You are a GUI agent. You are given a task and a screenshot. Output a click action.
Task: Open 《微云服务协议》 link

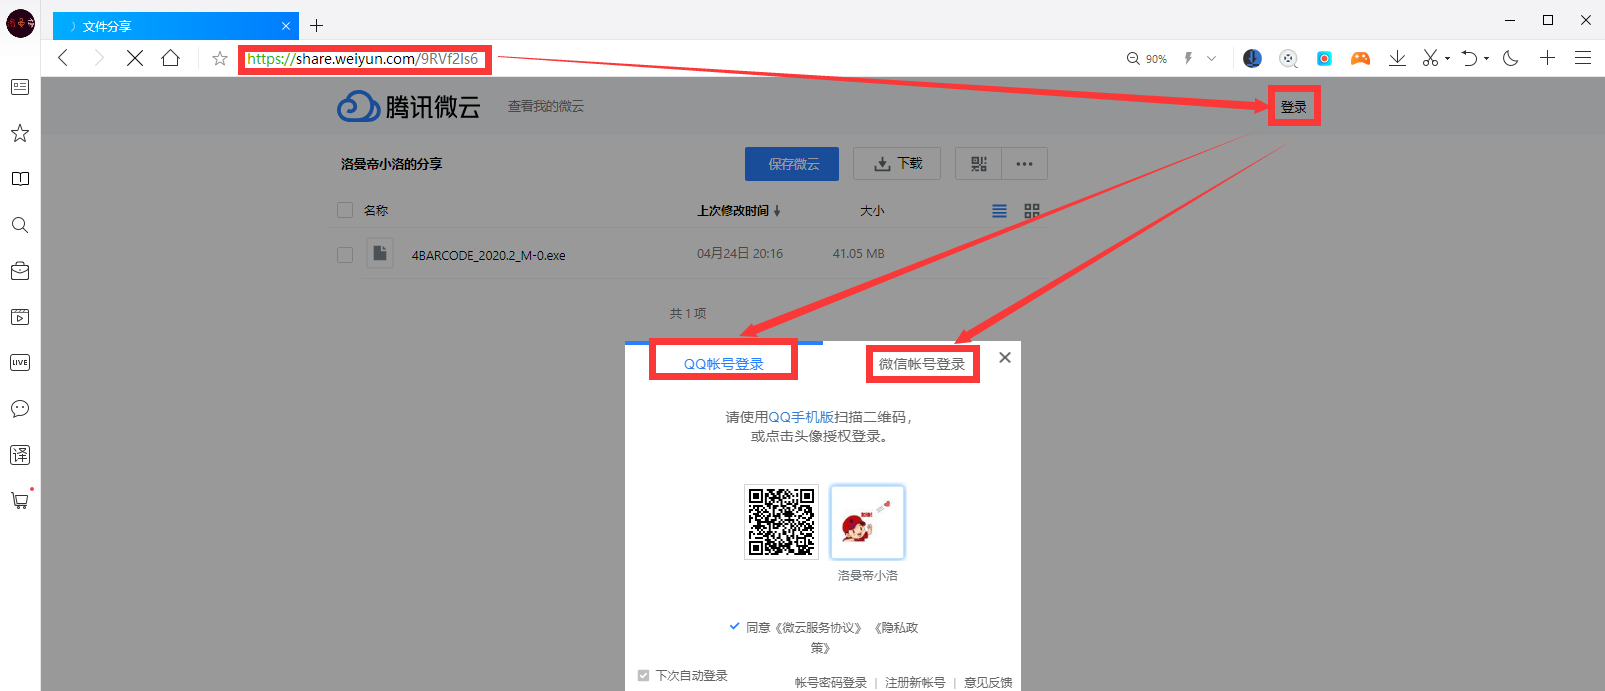click(818, 628)
